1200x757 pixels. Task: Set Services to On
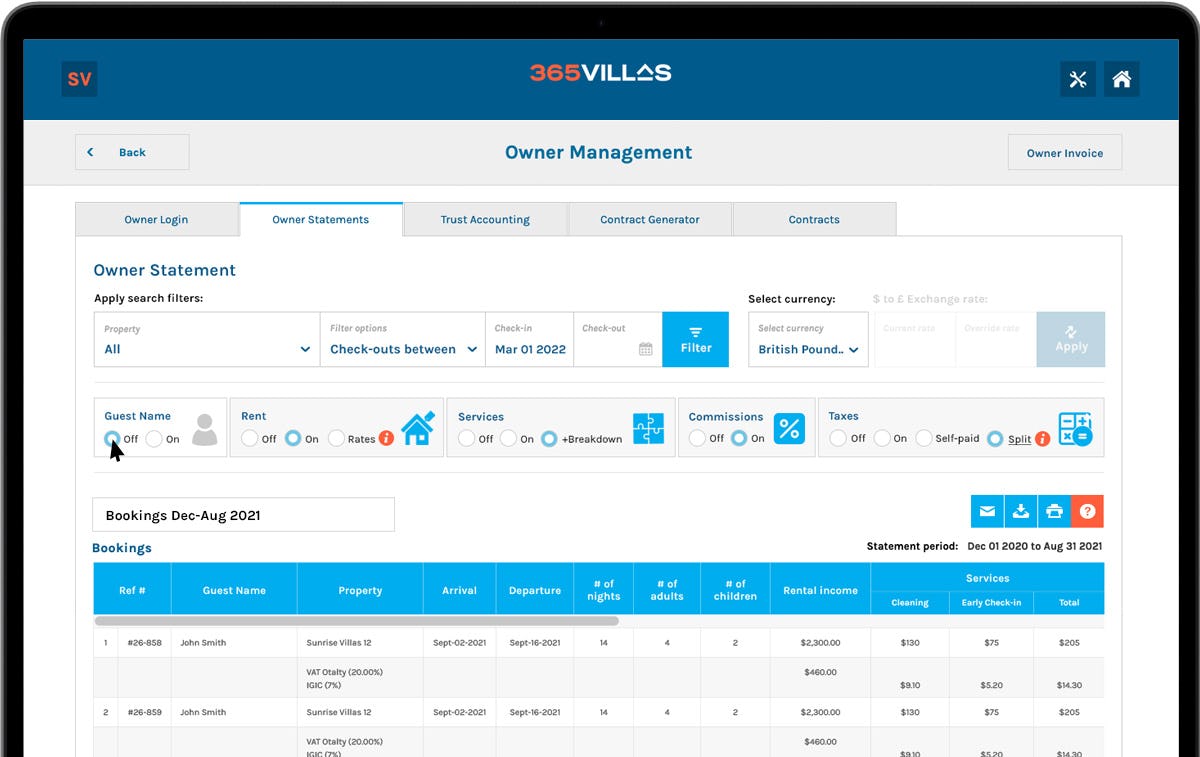coord(508,438)
